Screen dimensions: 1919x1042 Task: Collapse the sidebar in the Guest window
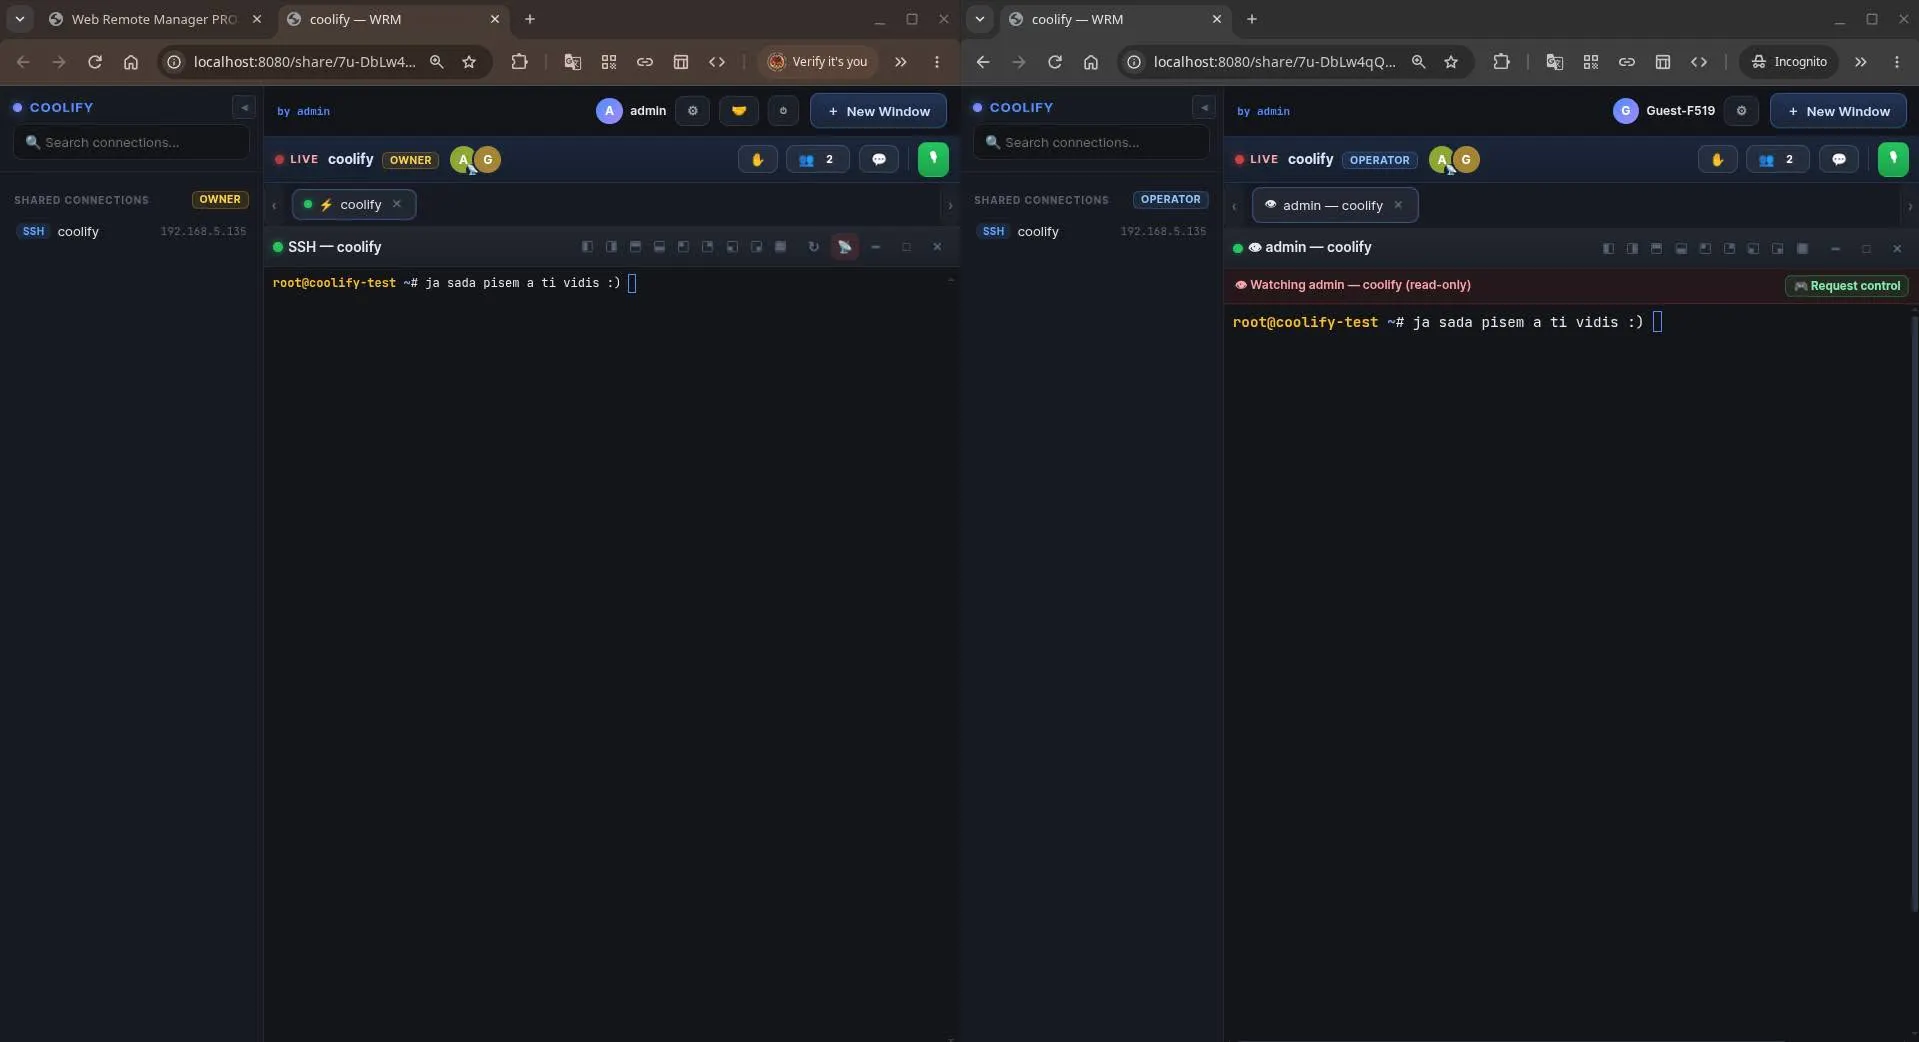pyautogui.click(x=1204, y=107)
